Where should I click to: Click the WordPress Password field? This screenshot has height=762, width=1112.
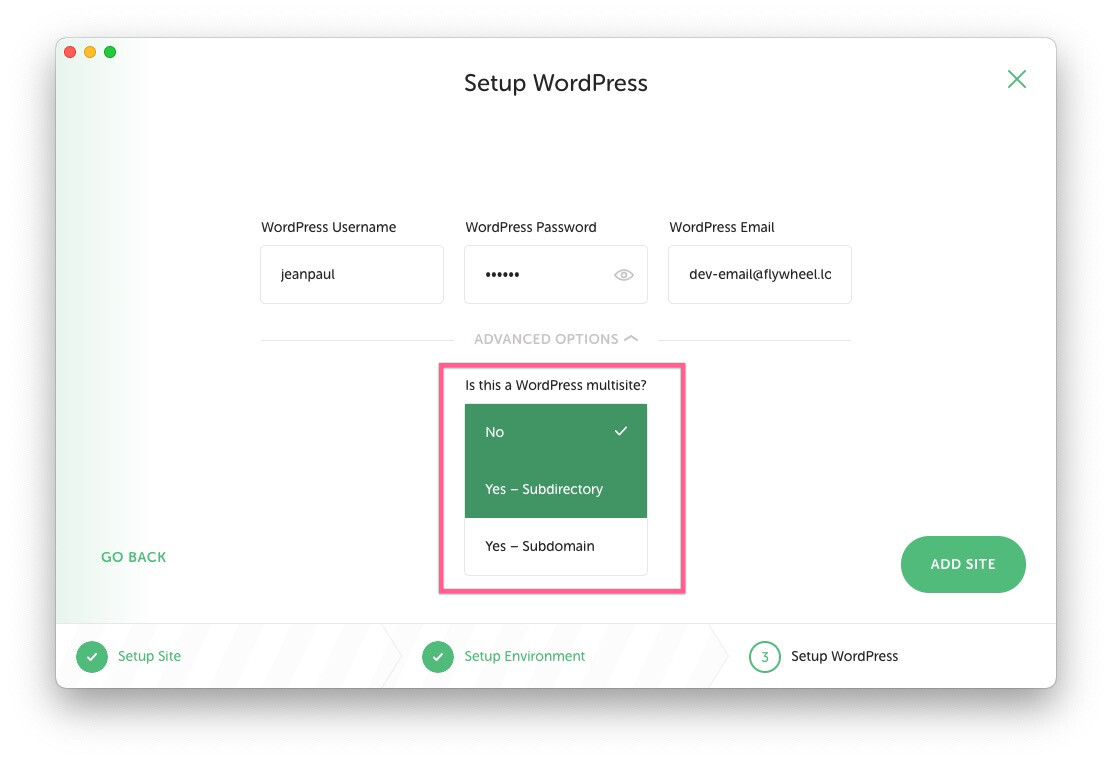click(x=555, y=275)
